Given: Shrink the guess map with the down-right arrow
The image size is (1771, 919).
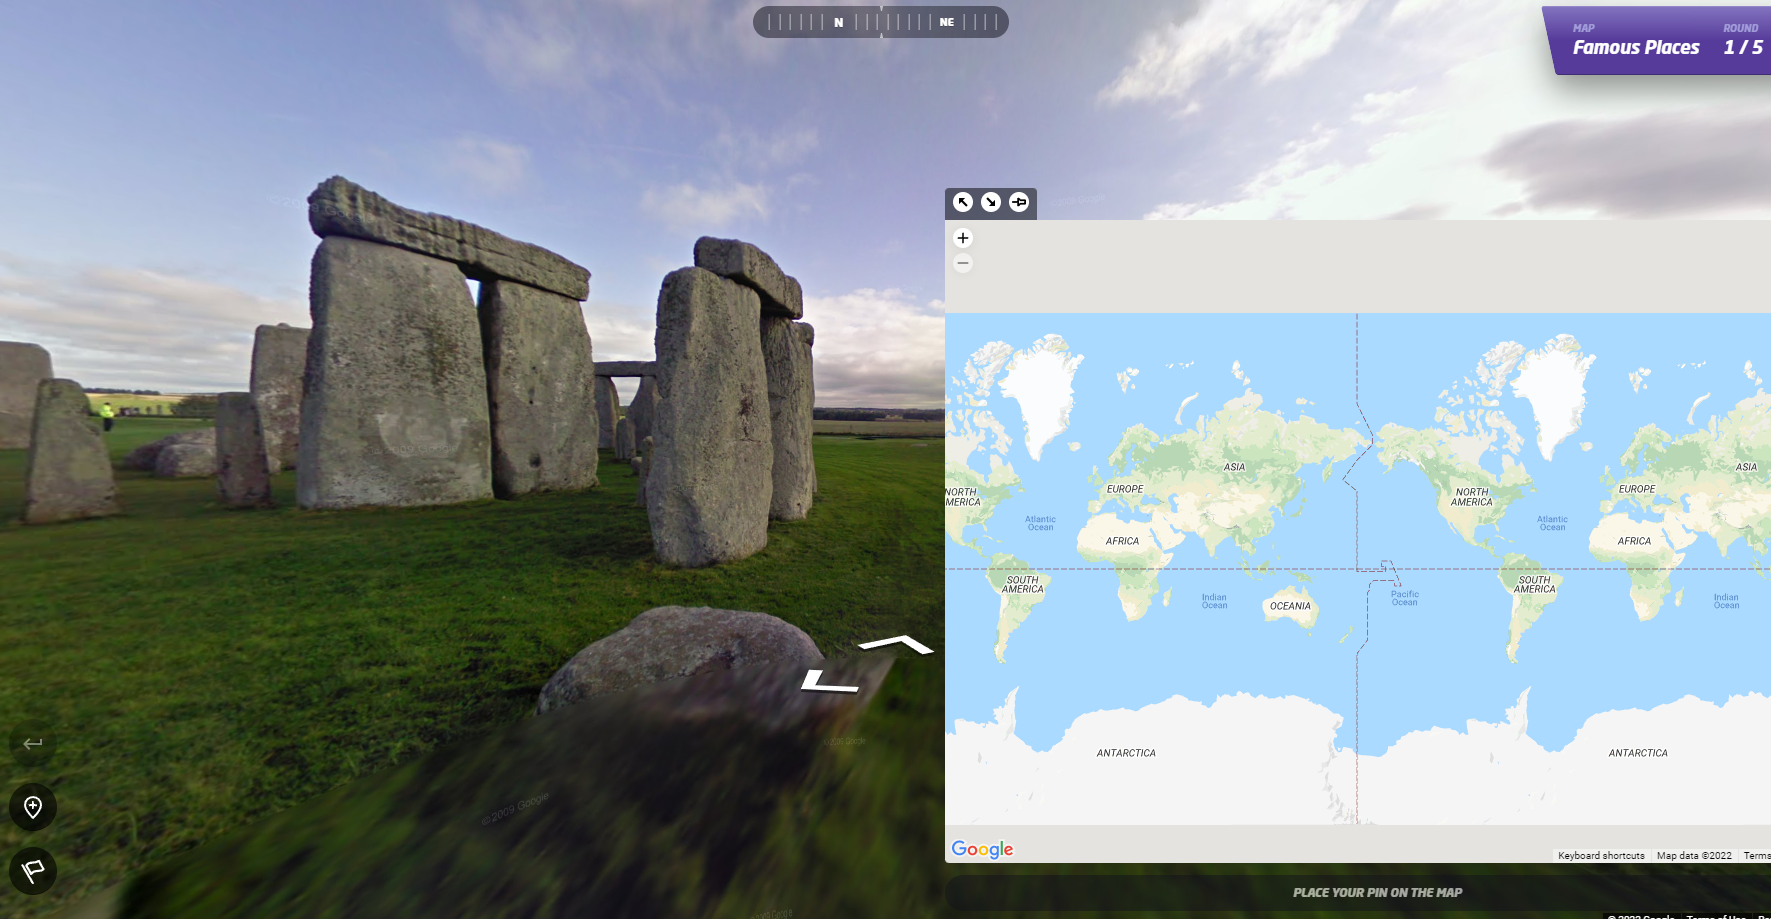Looking at the screenshot, I should click(x=991, y=202).
